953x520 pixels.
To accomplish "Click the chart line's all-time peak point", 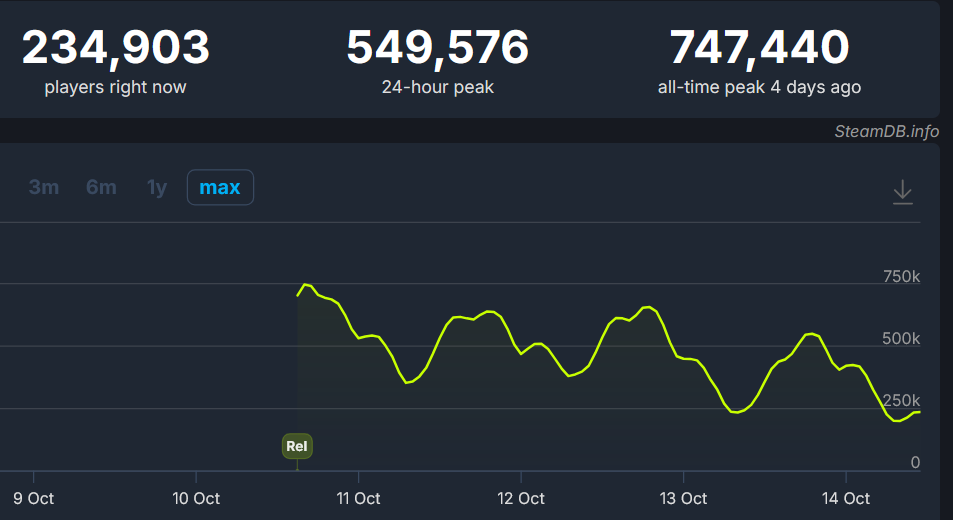I will [306, 284].
